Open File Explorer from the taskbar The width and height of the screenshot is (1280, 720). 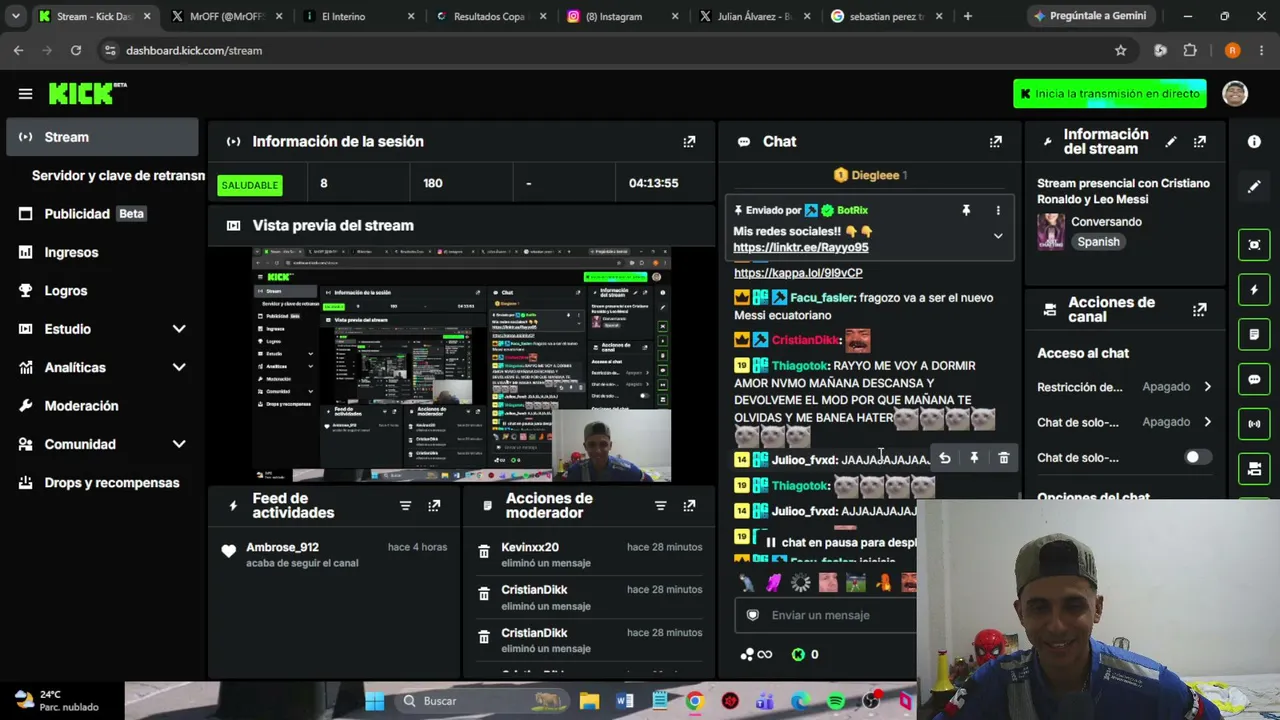coord(589,701)
